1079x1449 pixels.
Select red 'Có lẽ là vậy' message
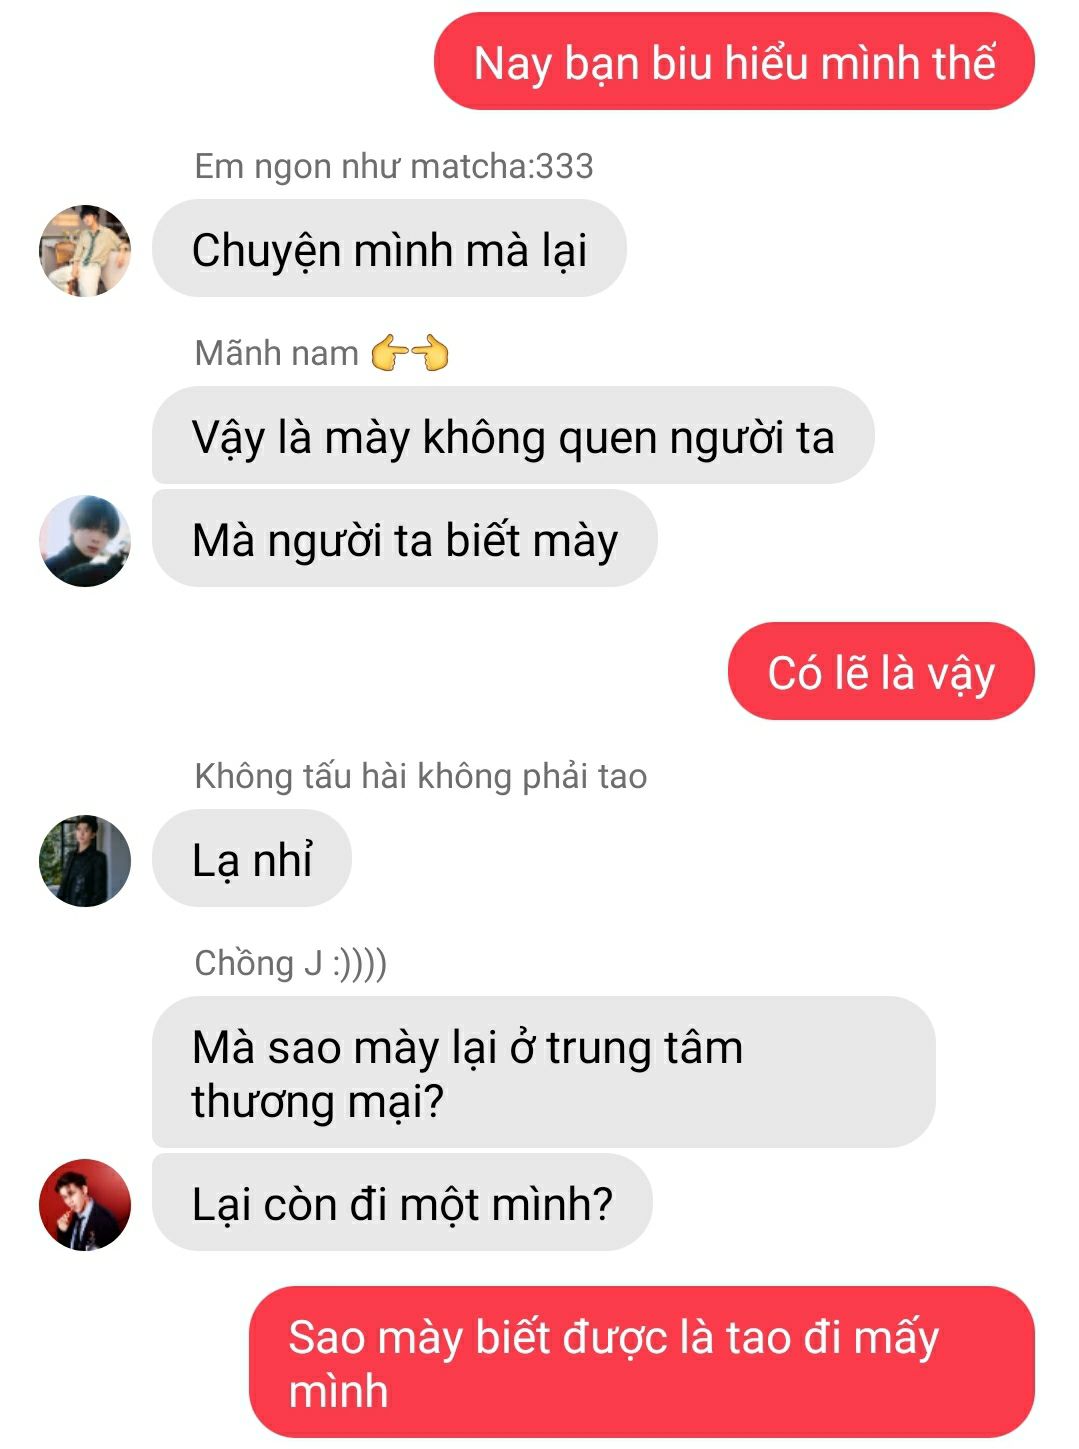[881, 671]
